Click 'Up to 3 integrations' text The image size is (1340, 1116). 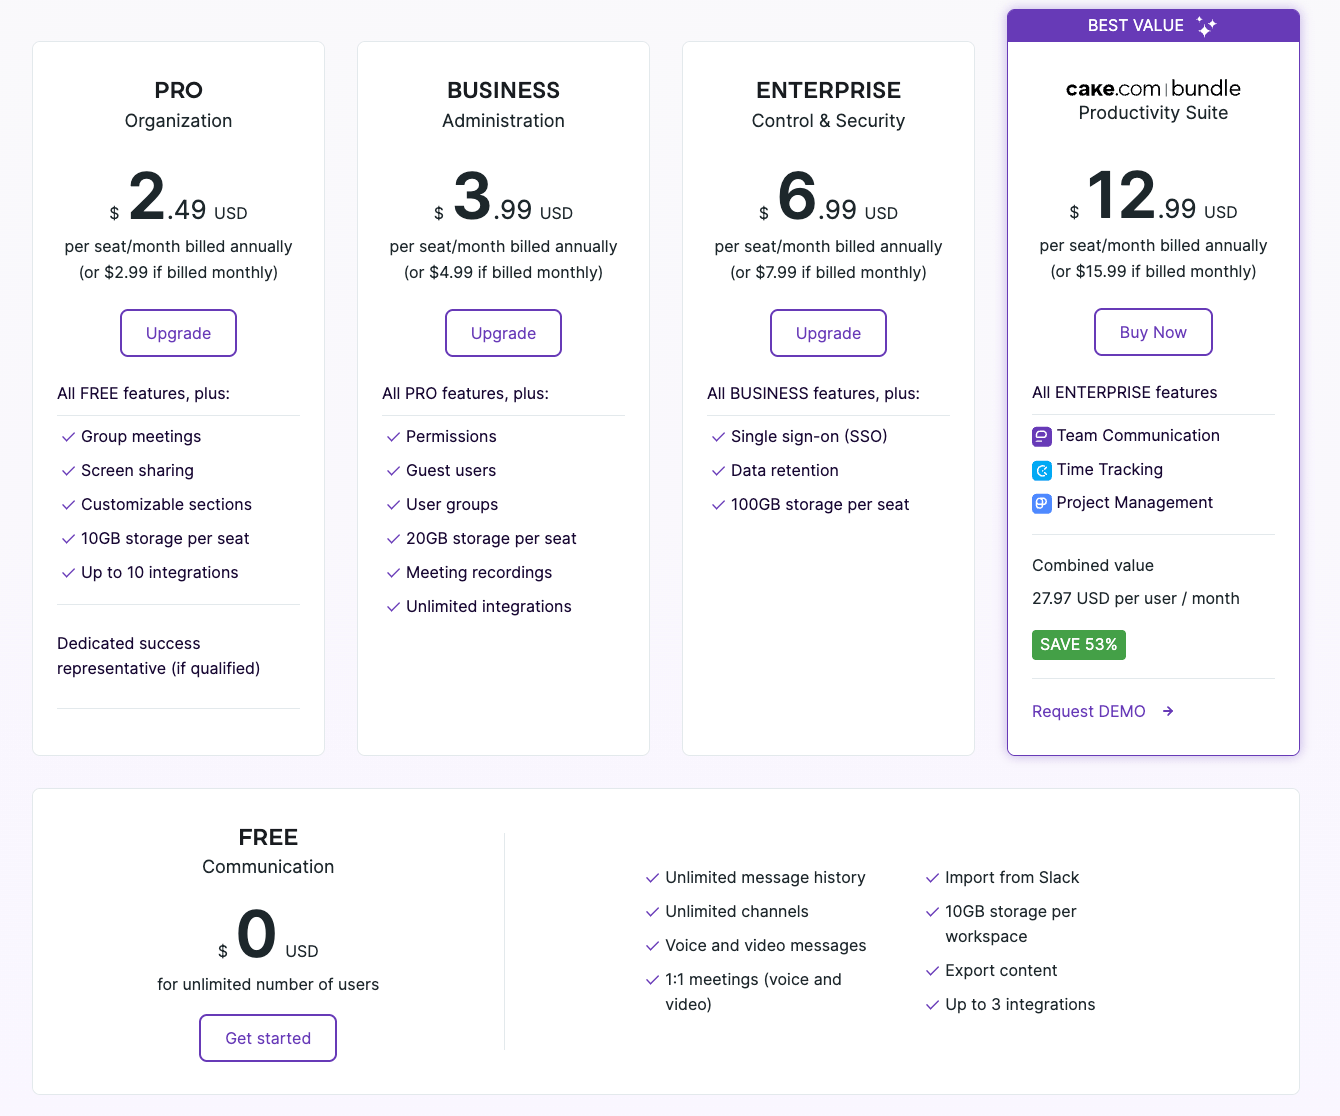pos(1020,1005)
